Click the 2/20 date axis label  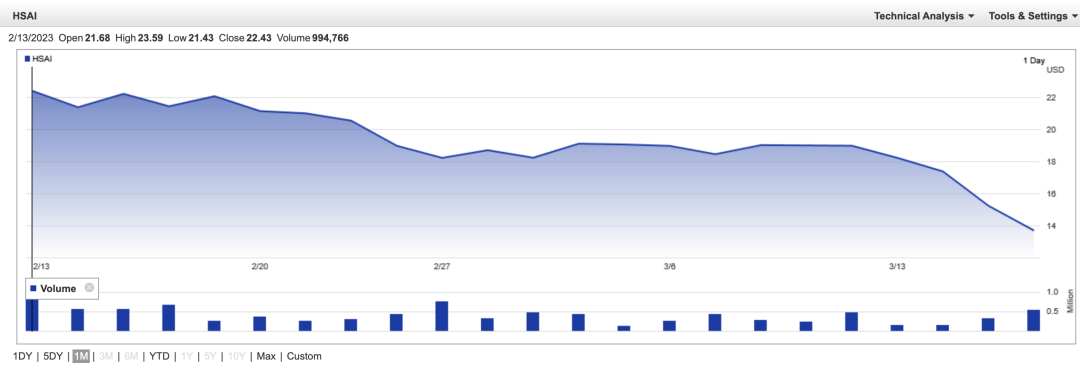pyautogui.click(x=260, y=266)
